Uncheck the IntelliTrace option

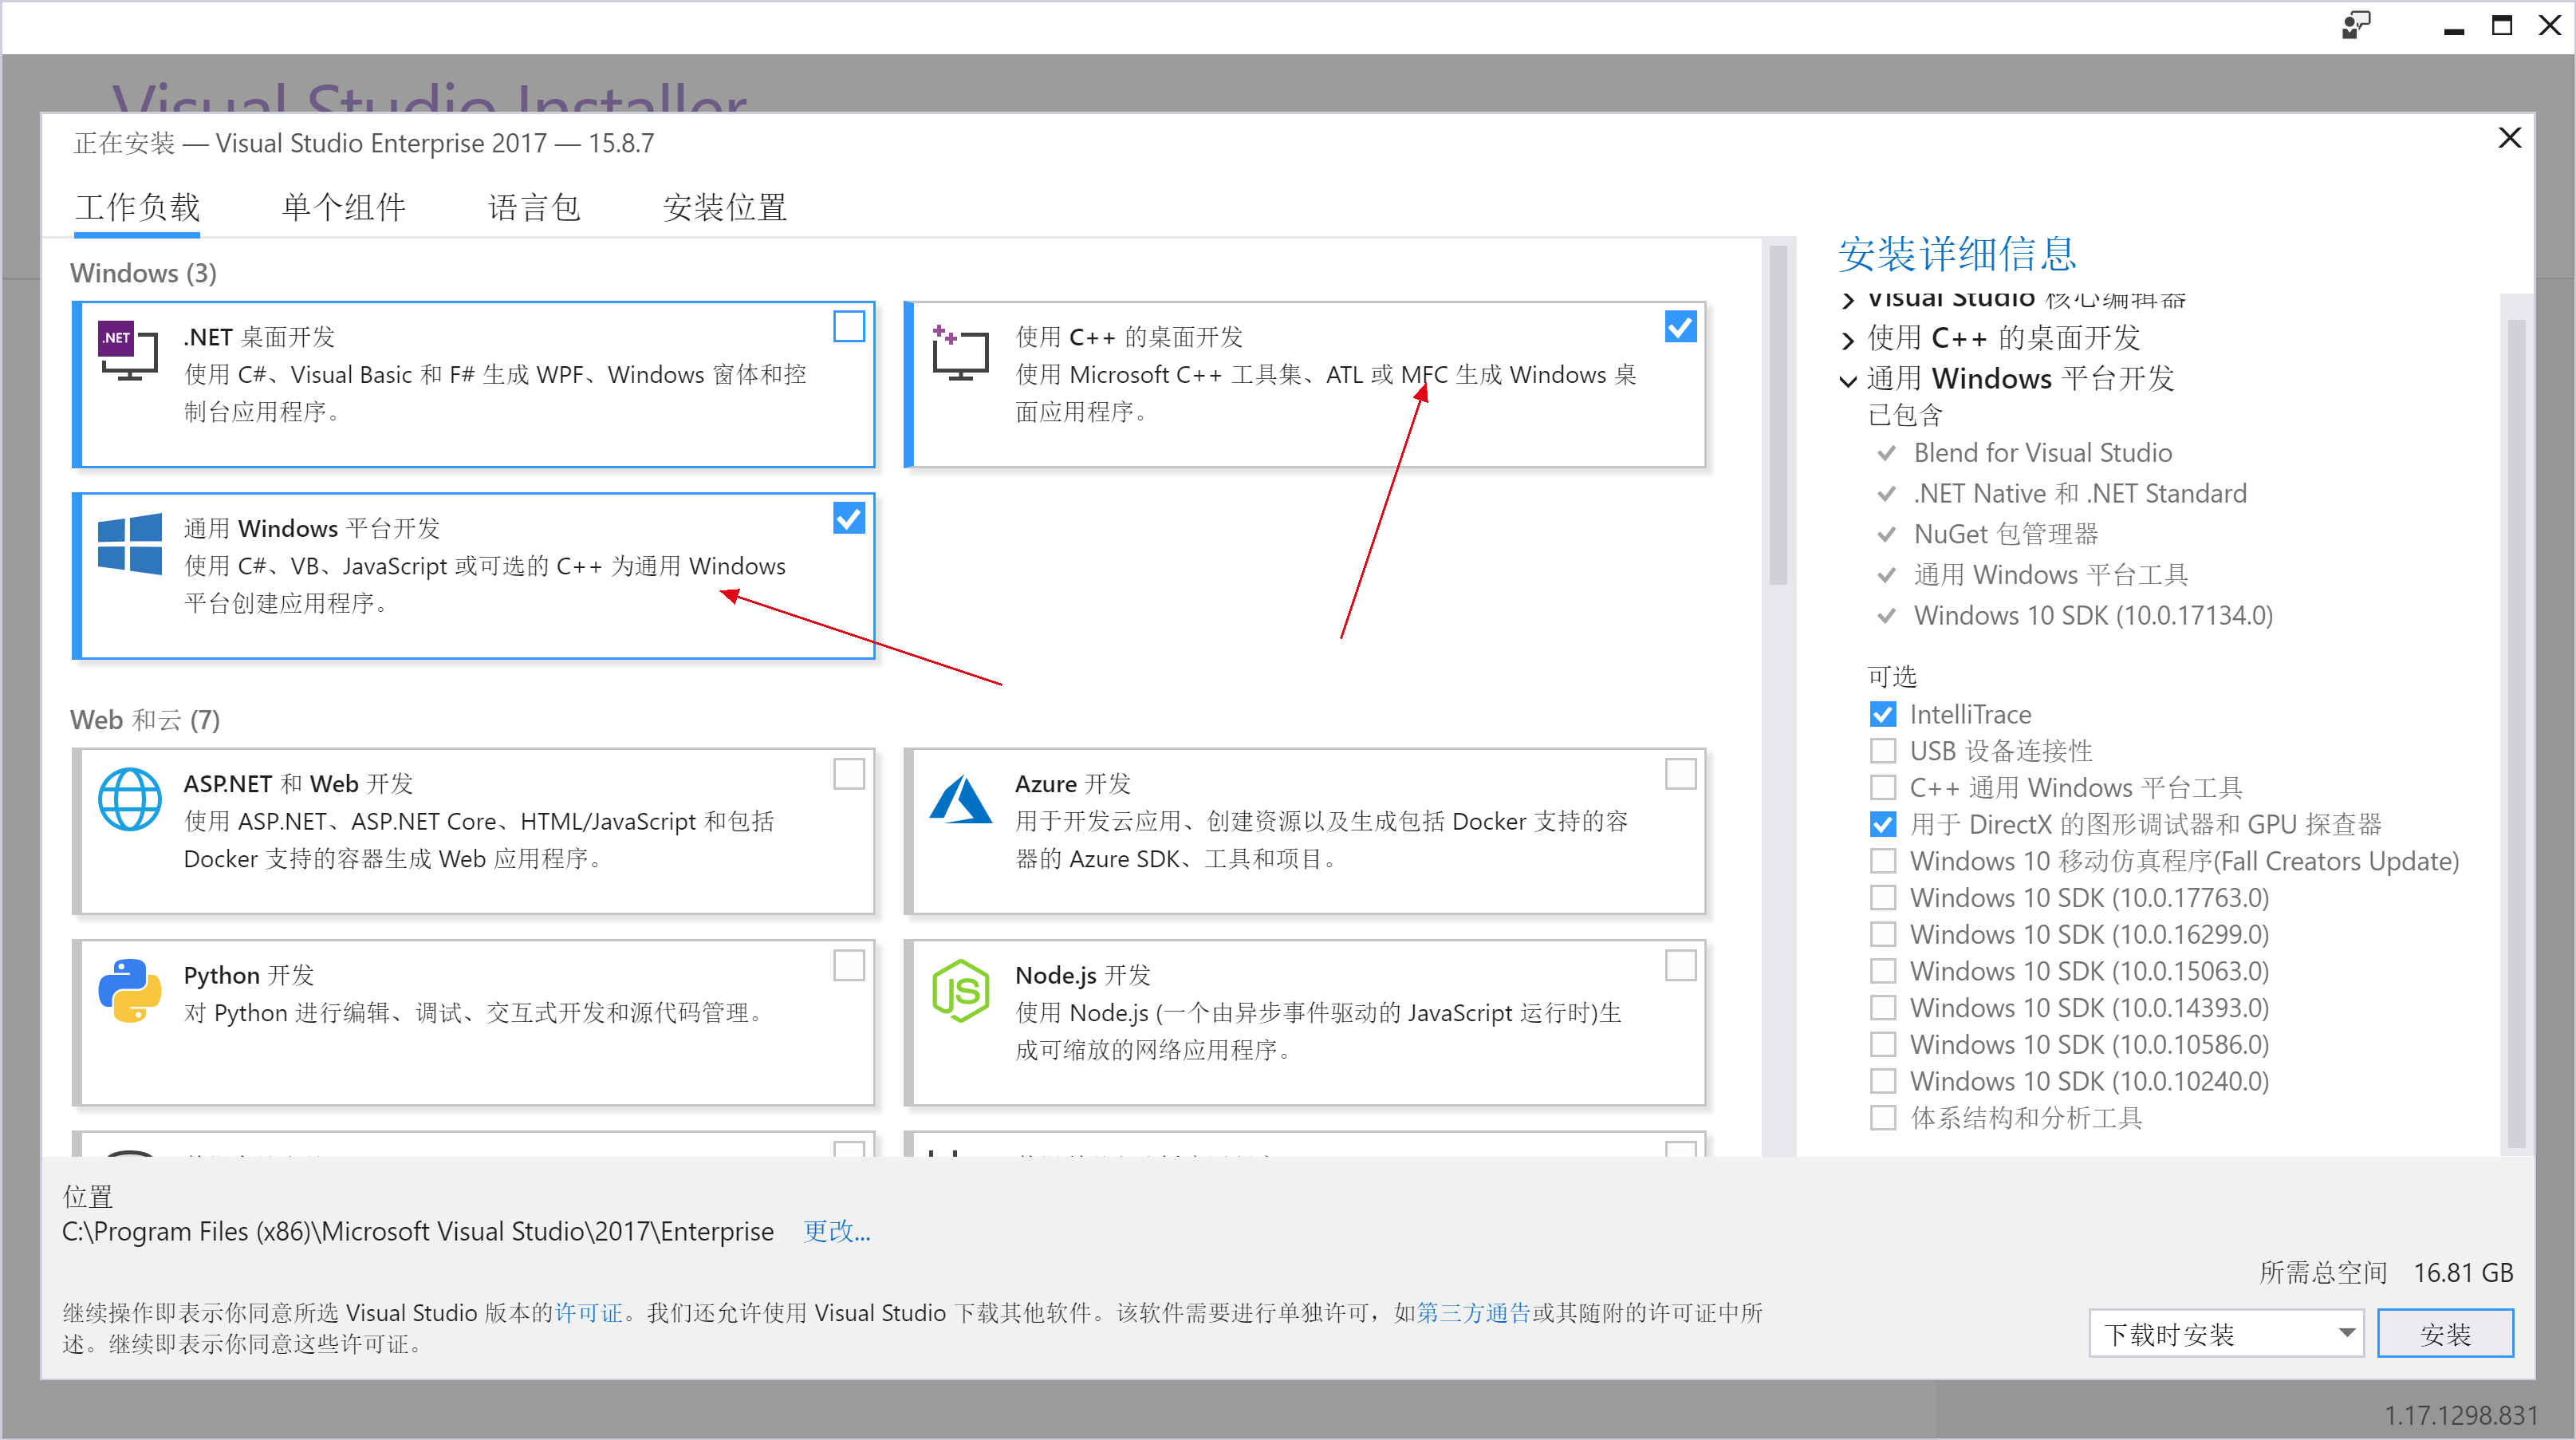click(x=1882, y=714)
